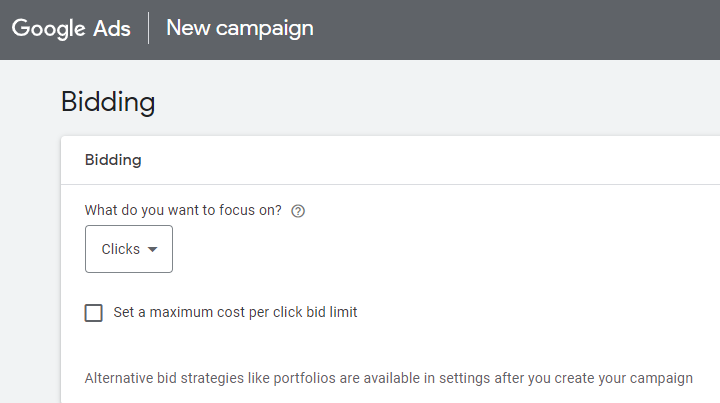Viewport: 720px width, 403px height.
Task: Click the 'Set a maximum cost per click bid limit' label
Action: (x=235, y=312)
